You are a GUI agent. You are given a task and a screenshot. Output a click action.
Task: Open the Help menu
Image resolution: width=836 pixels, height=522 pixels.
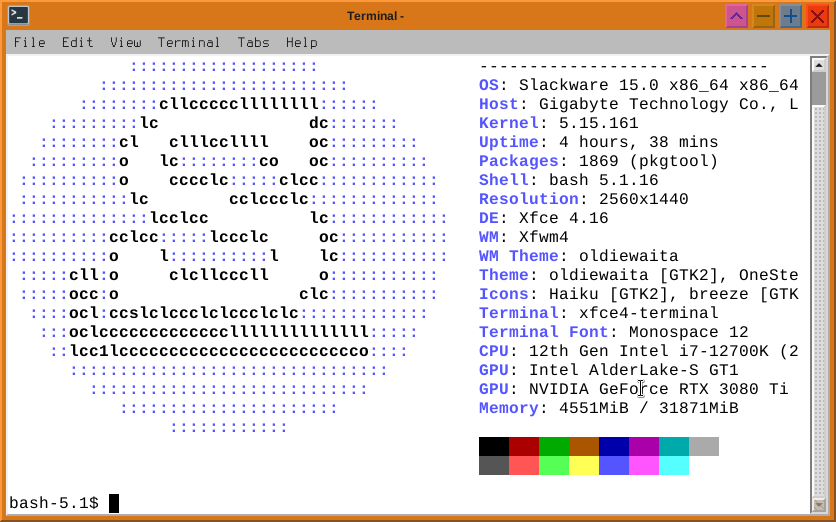(x=302, y=43)
